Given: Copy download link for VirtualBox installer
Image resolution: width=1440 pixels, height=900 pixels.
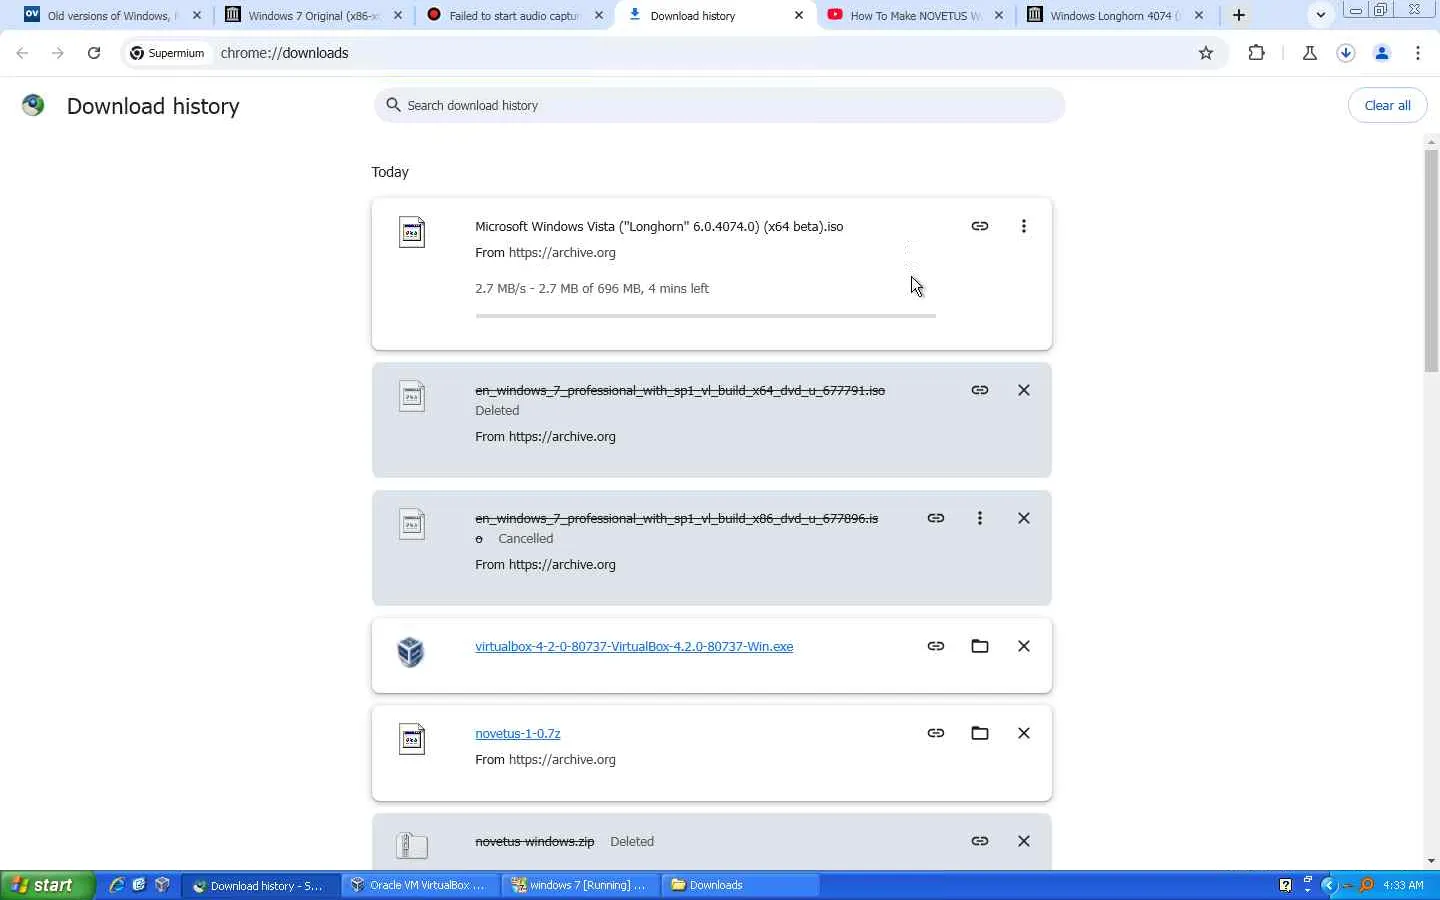Looking at the screenshot, I should [936, 646].
